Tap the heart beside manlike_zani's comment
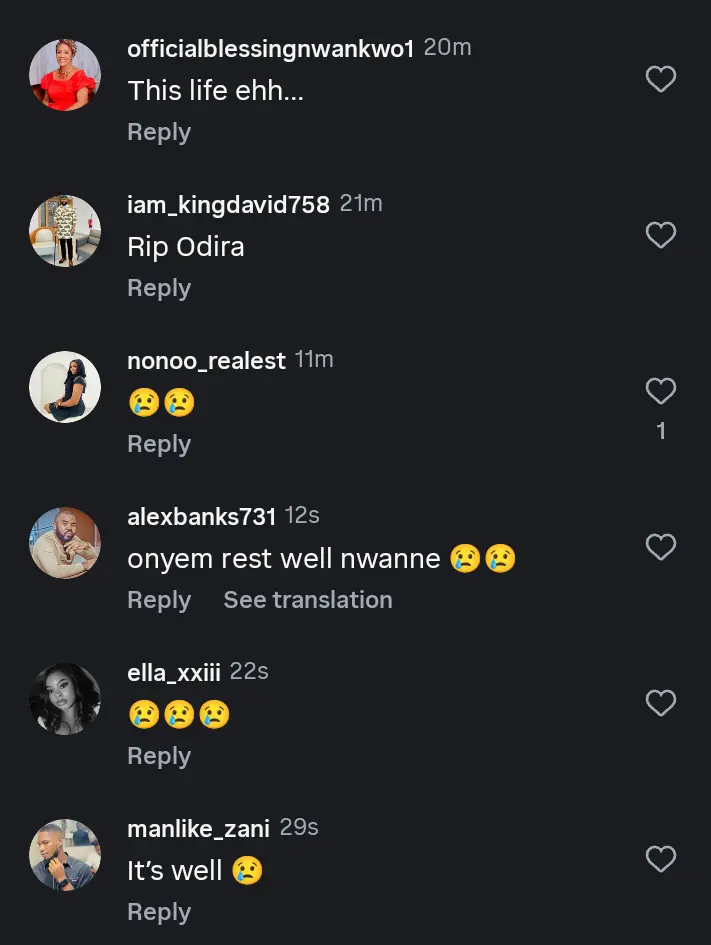This screenshot has width=711, height=945. pos(660,859)
